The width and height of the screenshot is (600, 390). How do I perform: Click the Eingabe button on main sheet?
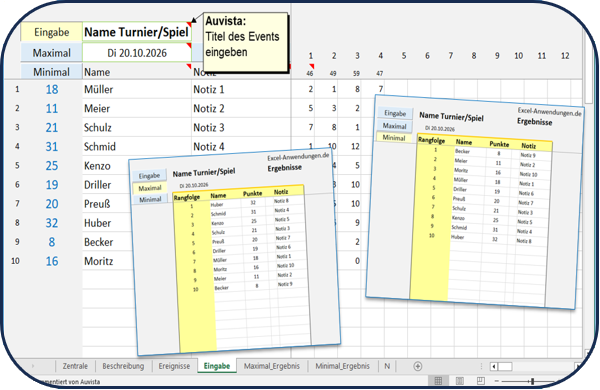coord(51,32)
